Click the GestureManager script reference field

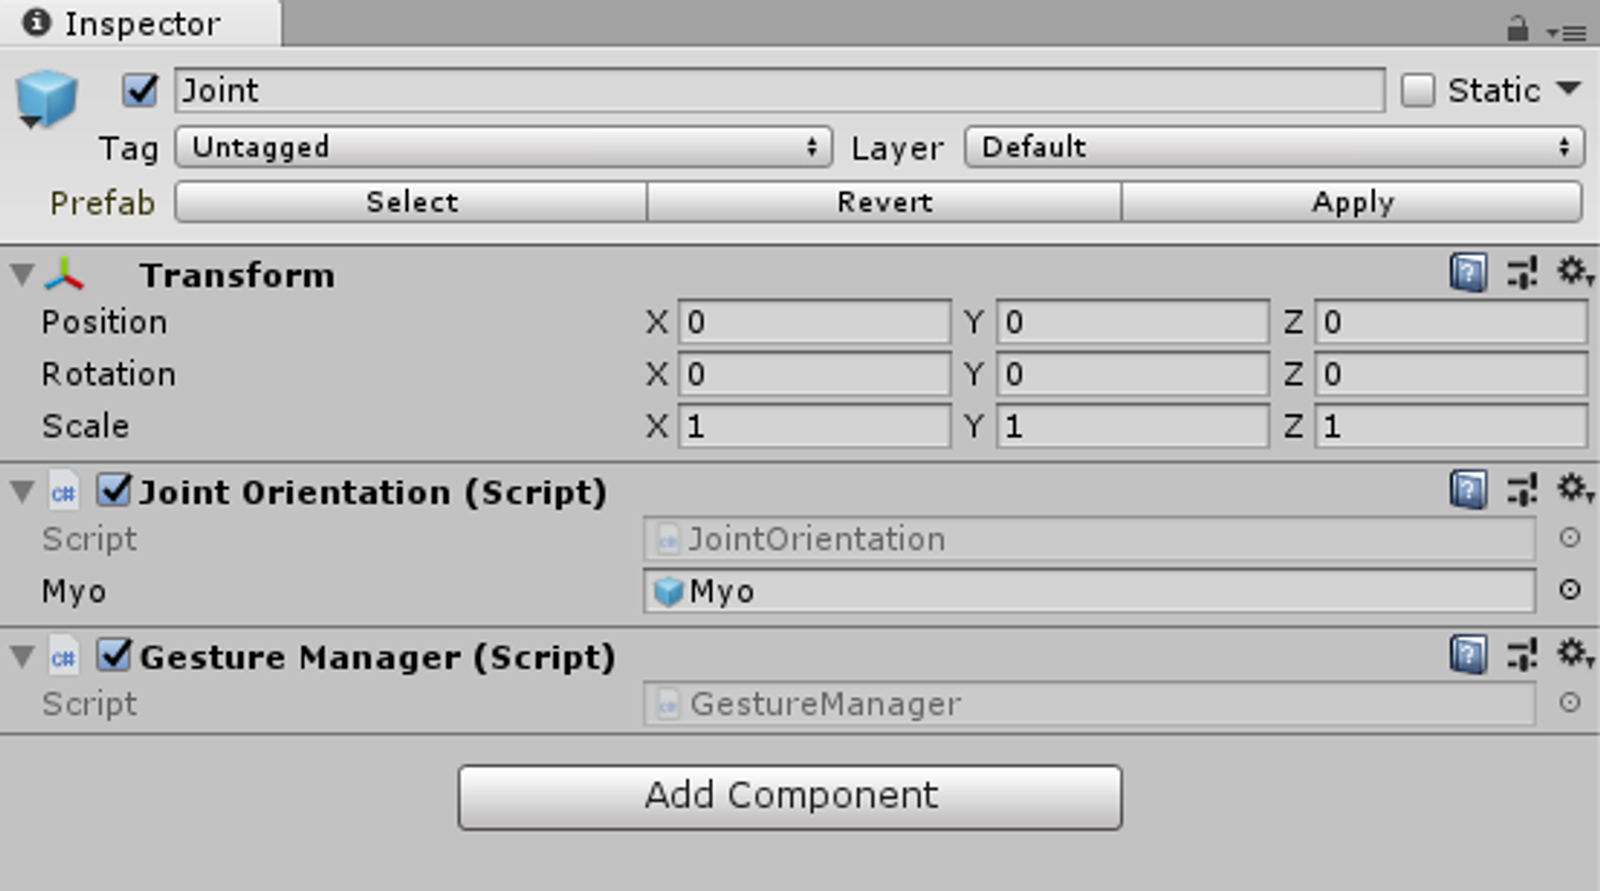(x=1090, y=704)
